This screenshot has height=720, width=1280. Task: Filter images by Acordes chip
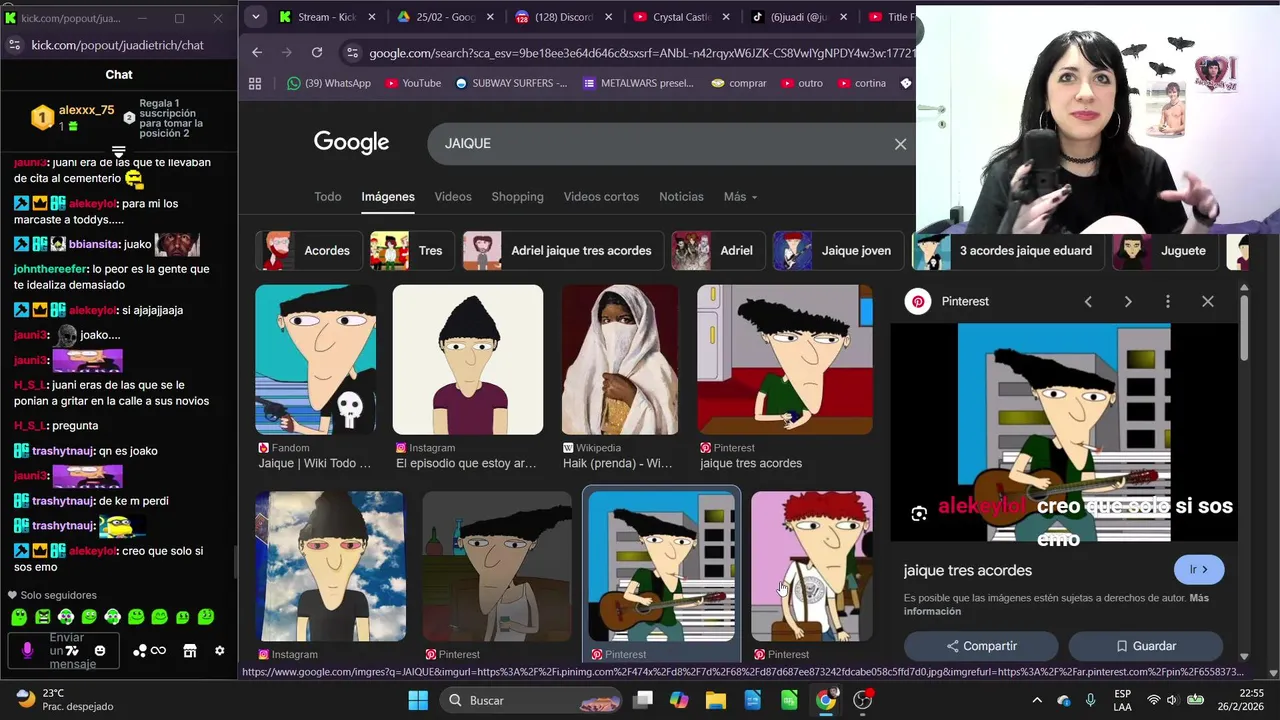coord(308,251)
